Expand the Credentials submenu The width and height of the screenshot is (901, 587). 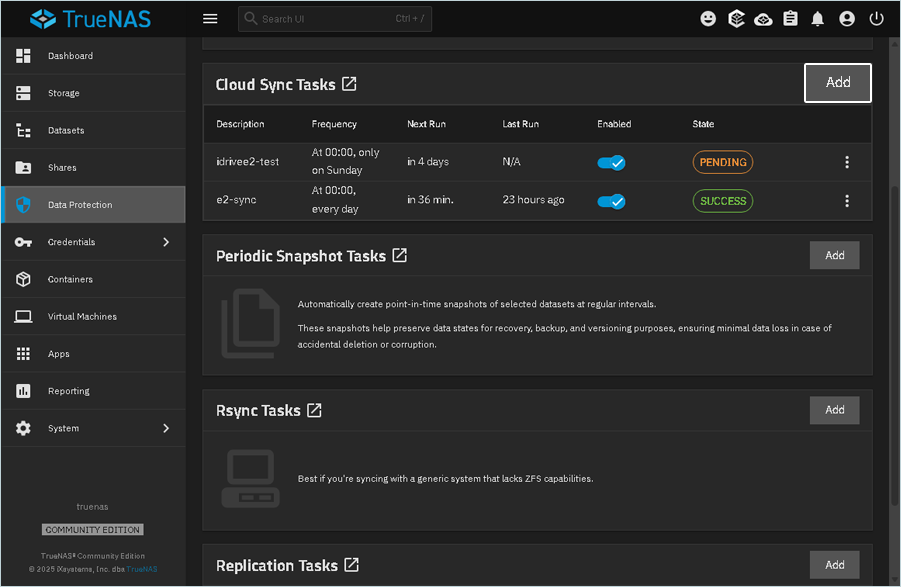click(166, 242)
